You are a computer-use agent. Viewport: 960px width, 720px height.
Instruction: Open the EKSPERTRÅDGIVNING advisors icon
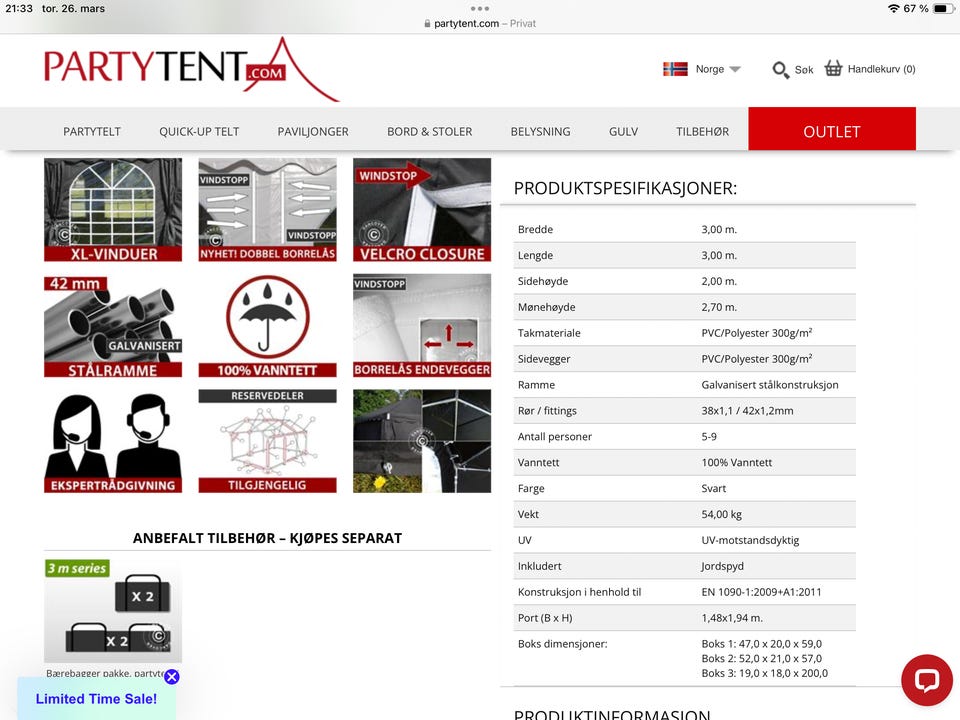tap(113, 441)
